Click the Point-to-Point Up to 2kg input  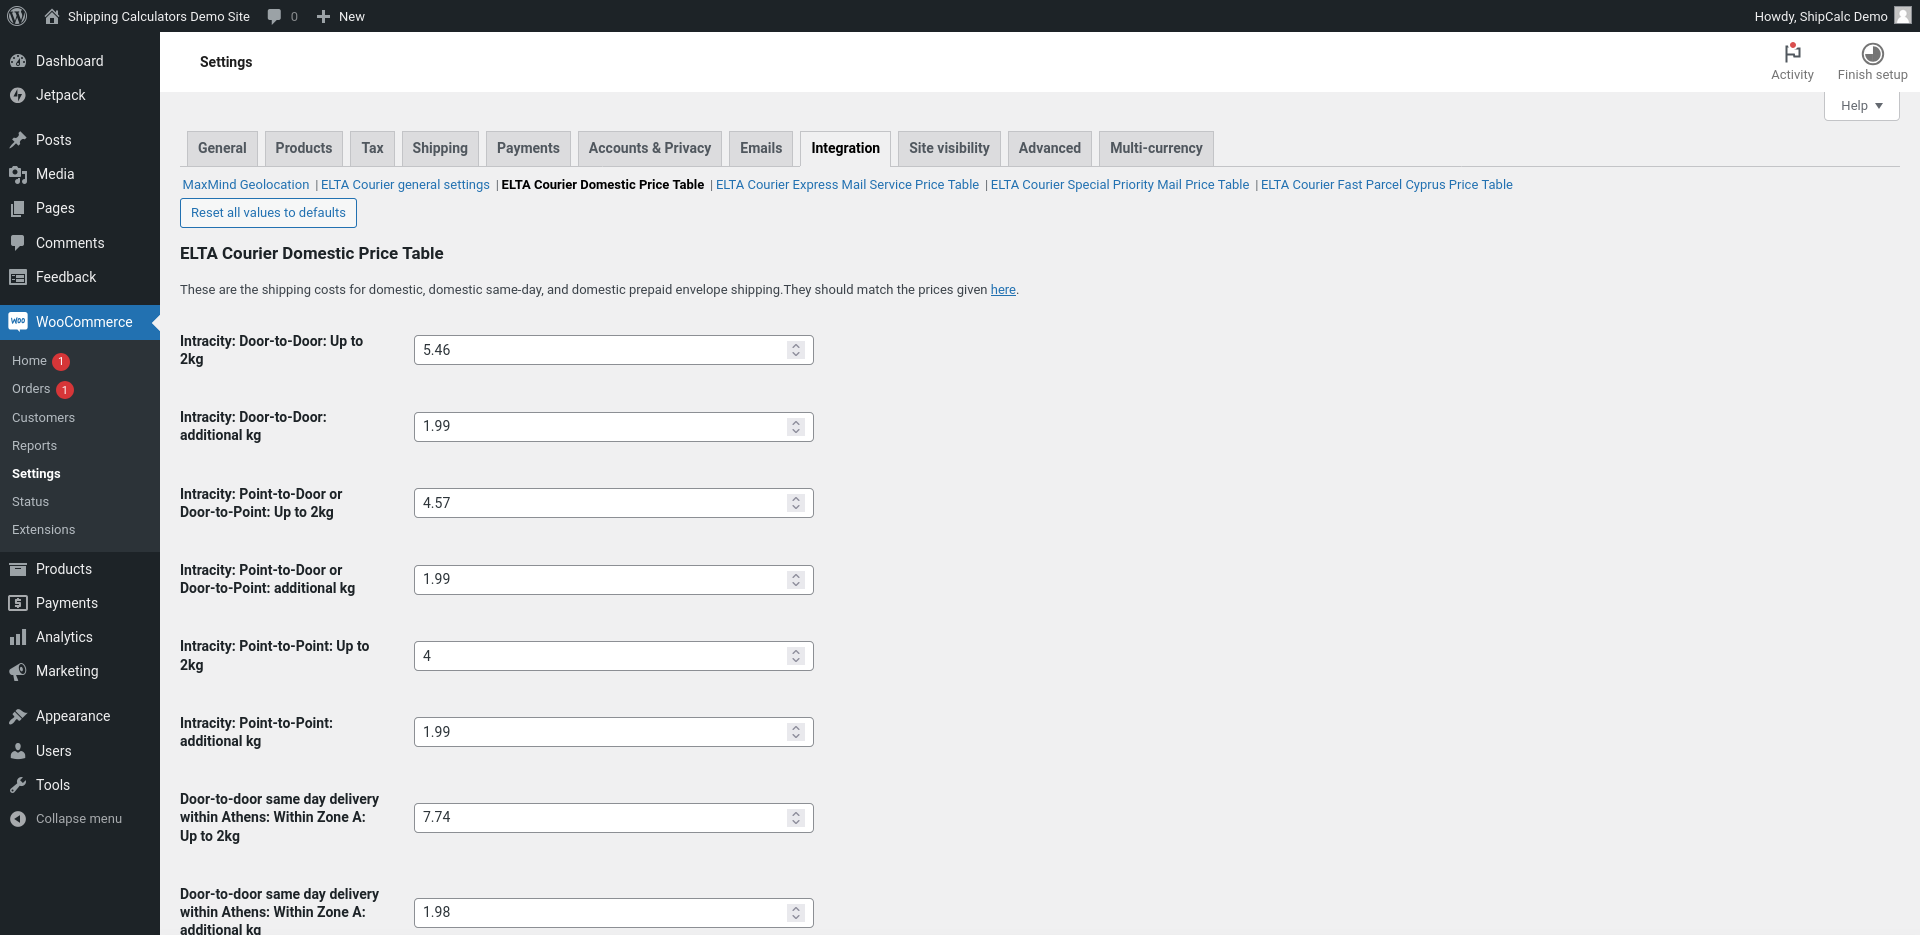tap(614, 656)
